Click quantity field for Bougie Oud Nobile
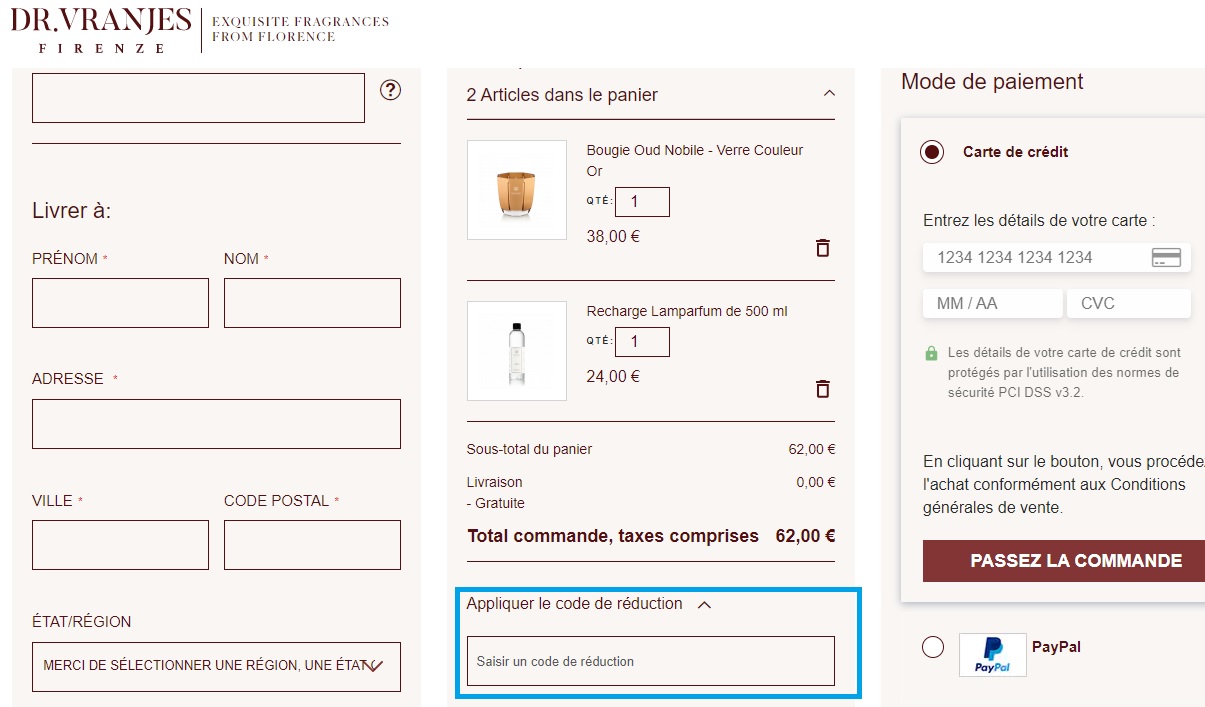Screen dimensions: 1205x707 click(642, 202)
